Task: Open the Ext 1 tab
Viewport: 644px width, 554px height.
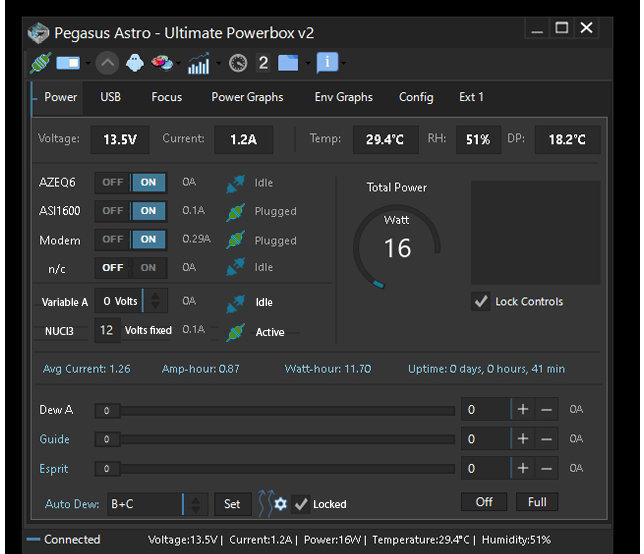Action: (471, 97)
